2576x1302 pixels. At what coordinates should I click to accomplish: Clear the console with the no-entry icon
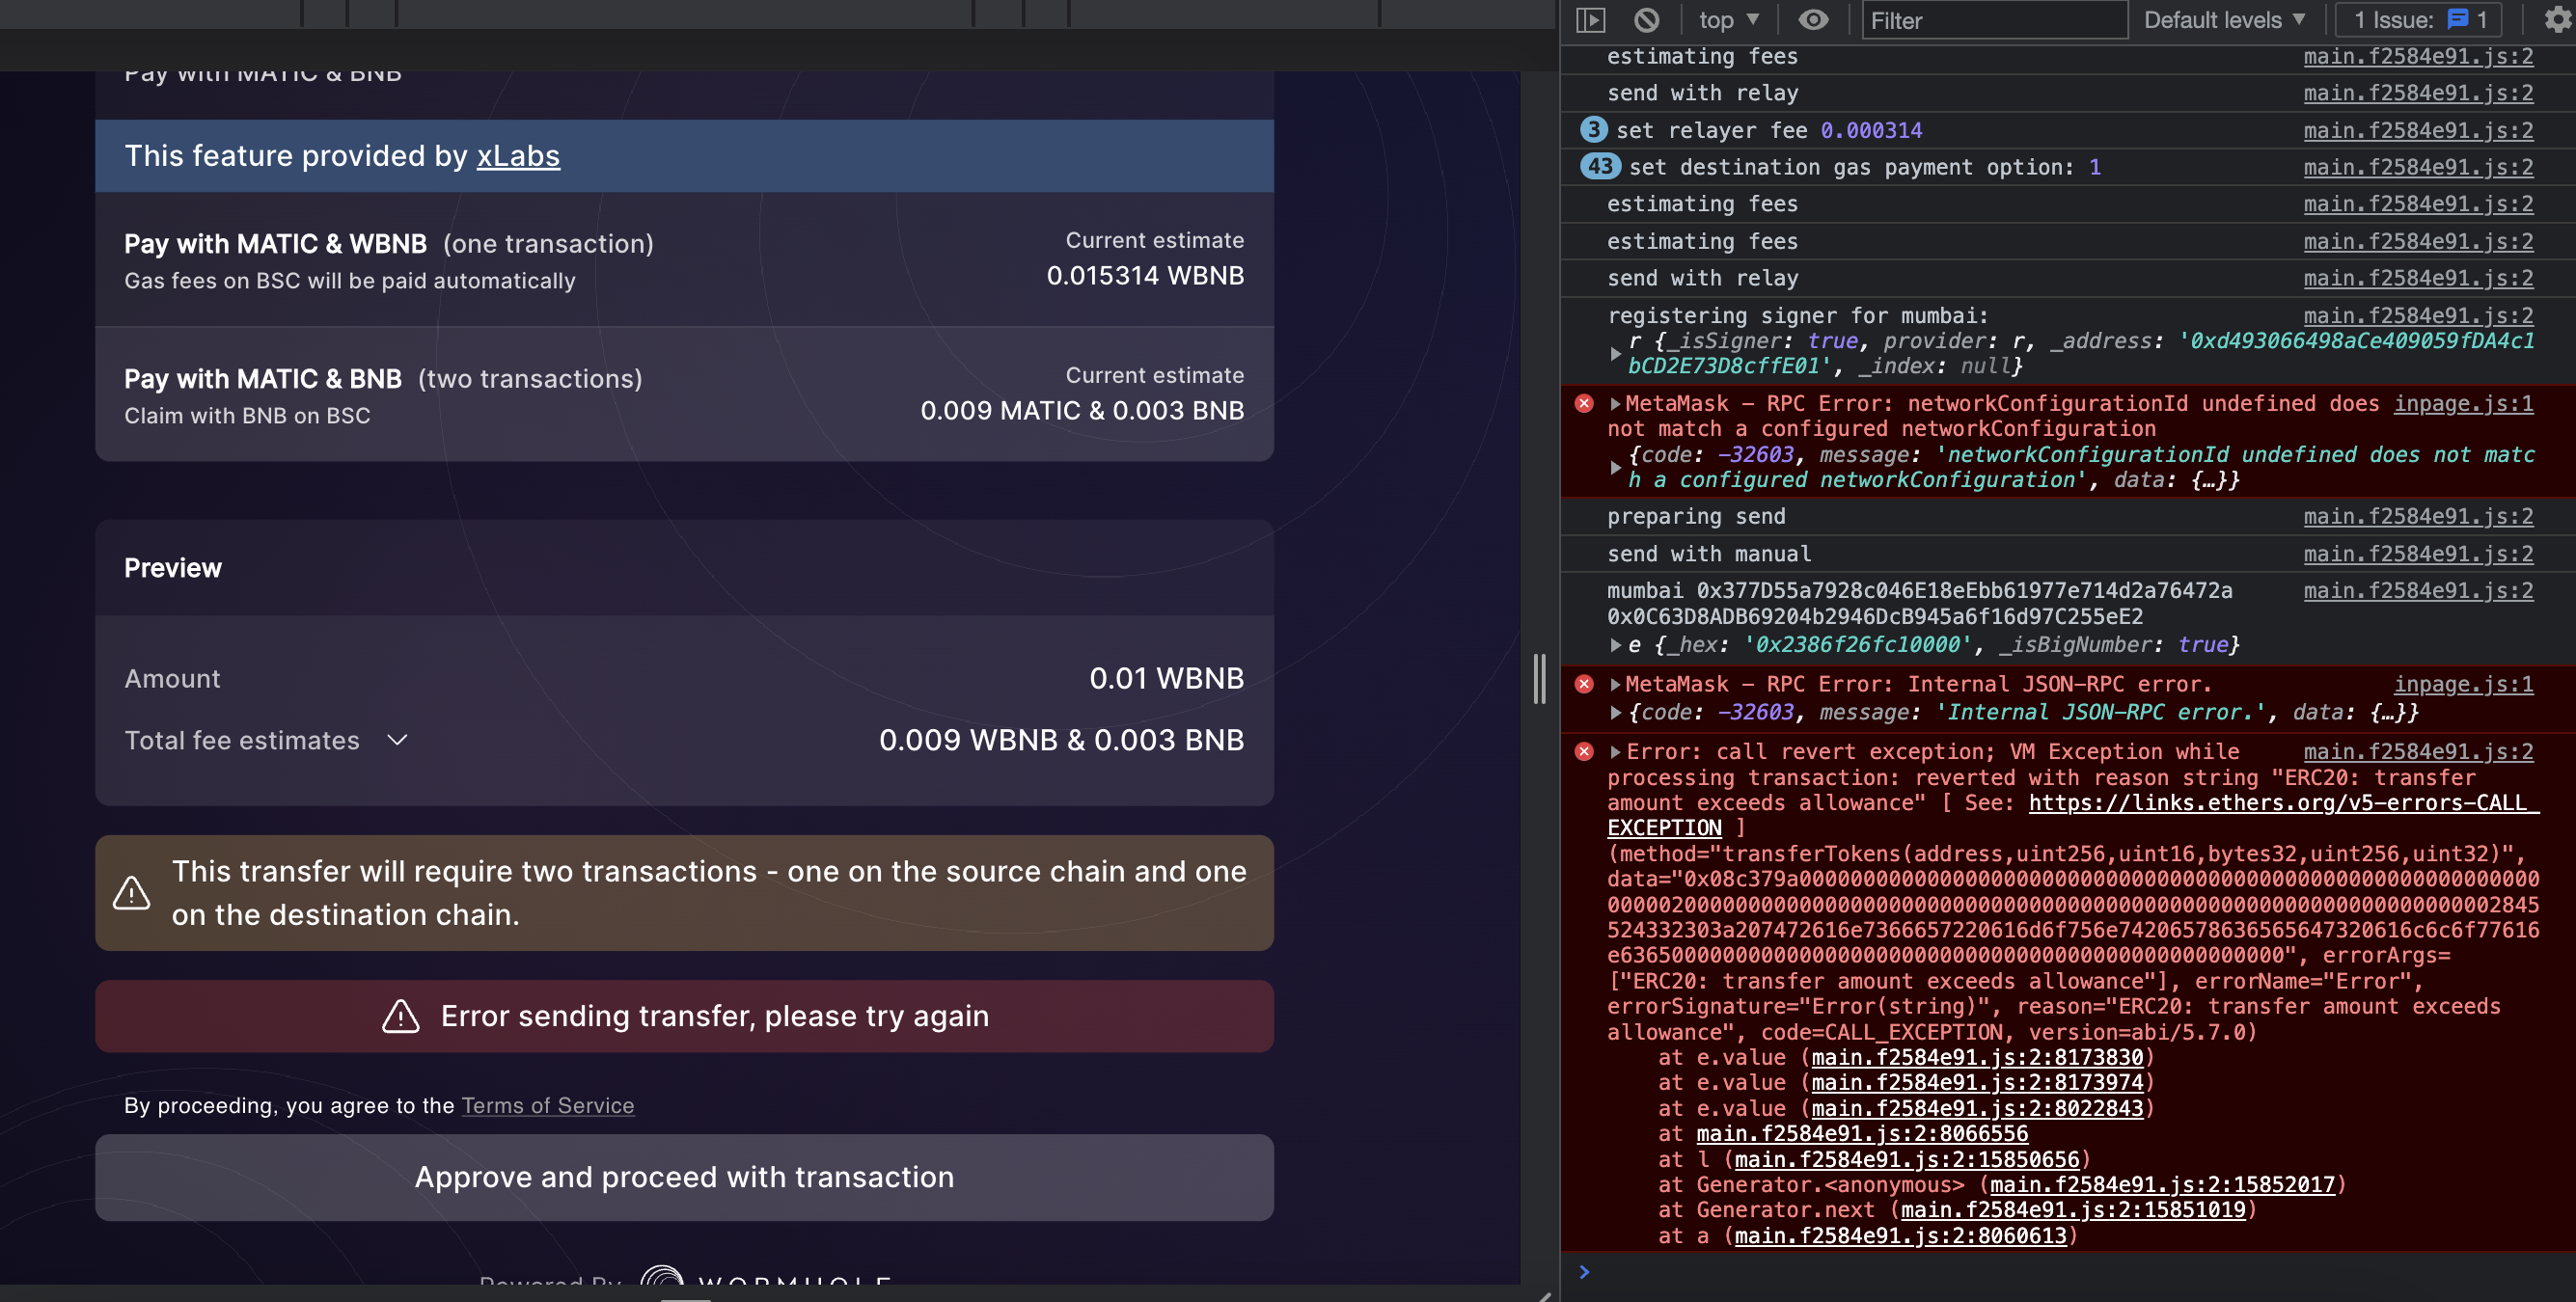click(x=1647, y=20)
